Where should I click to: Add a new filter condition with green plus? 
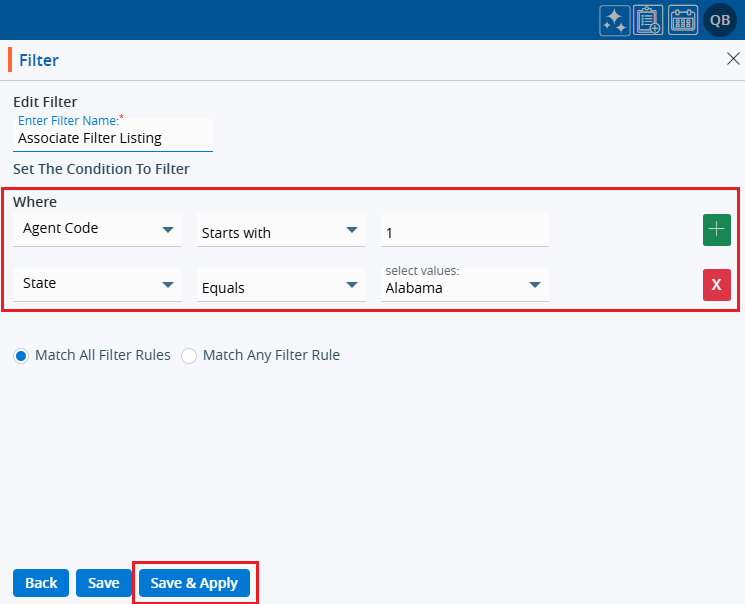(x=716, y=230)
